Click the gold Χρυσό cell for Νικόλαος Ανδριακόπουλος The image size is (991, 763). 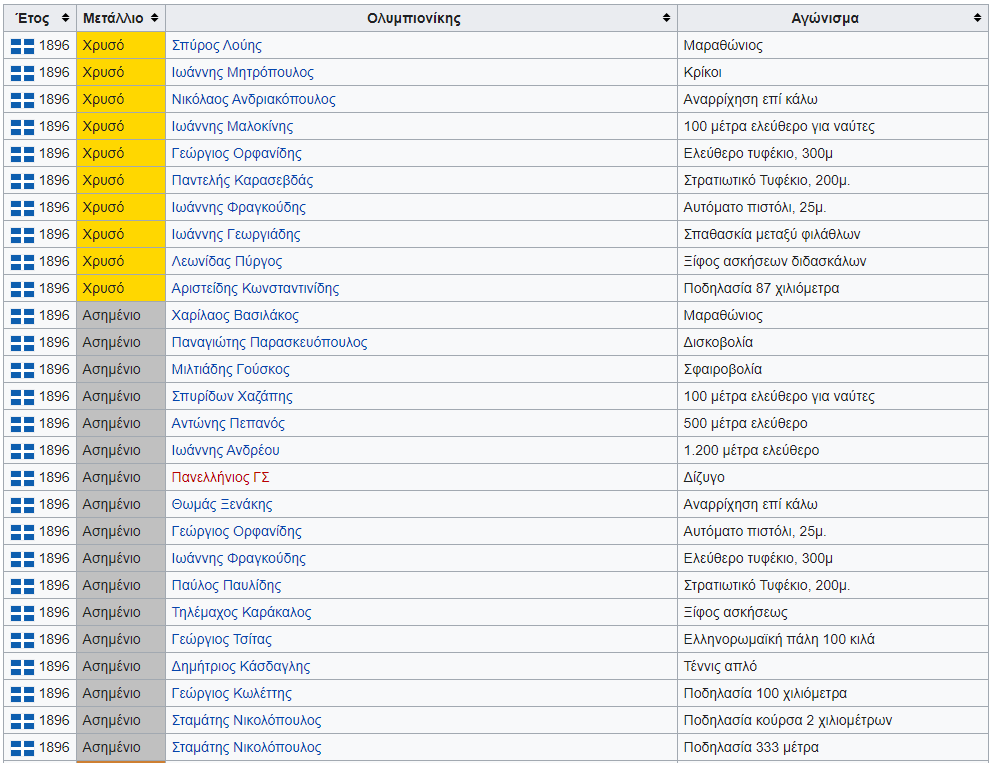point(120,100)
